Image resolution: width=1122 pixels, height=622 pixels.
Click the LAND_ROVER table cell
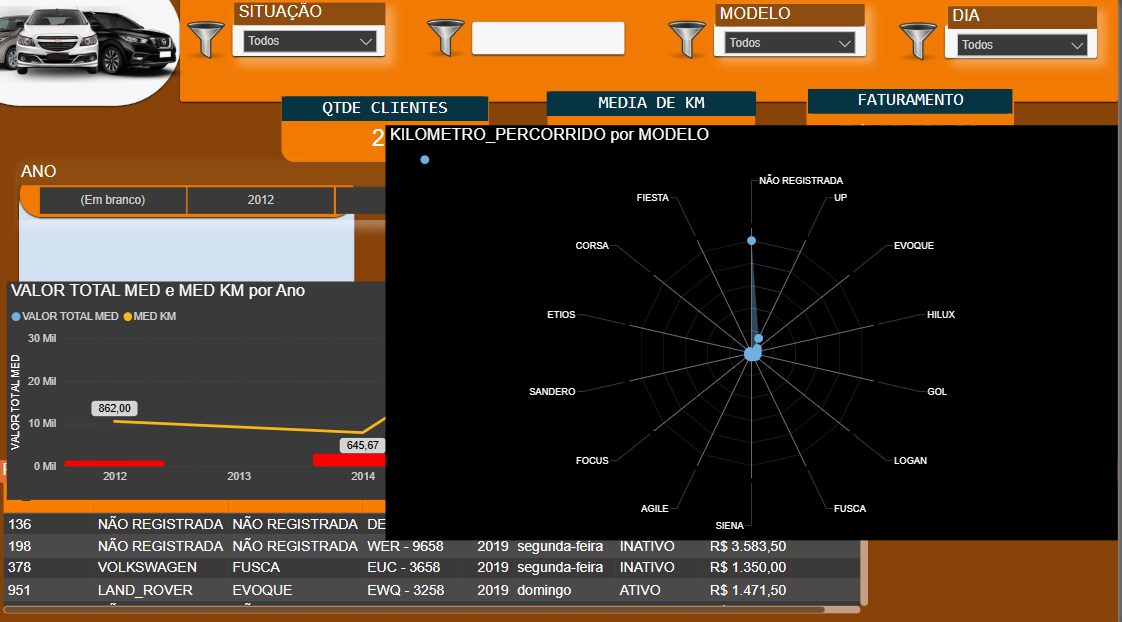click(x=145, y=590)
